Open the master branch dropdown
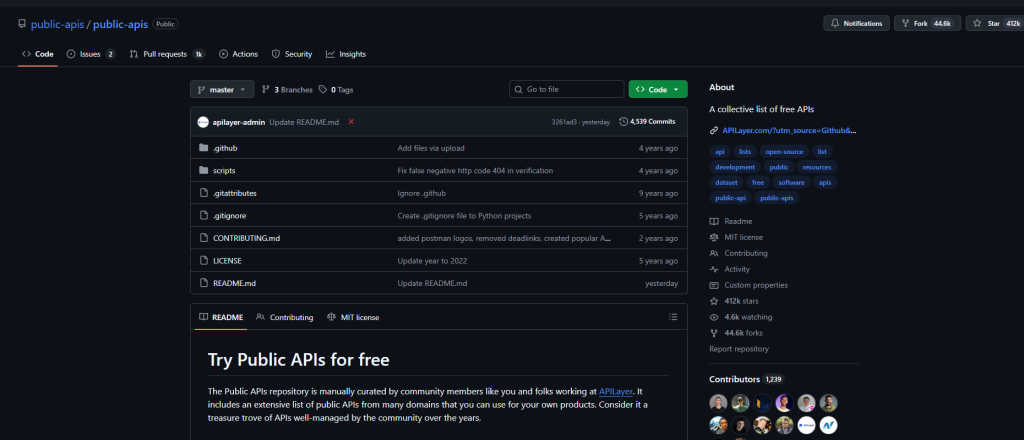1024x440 pixels. pos(222,89)
